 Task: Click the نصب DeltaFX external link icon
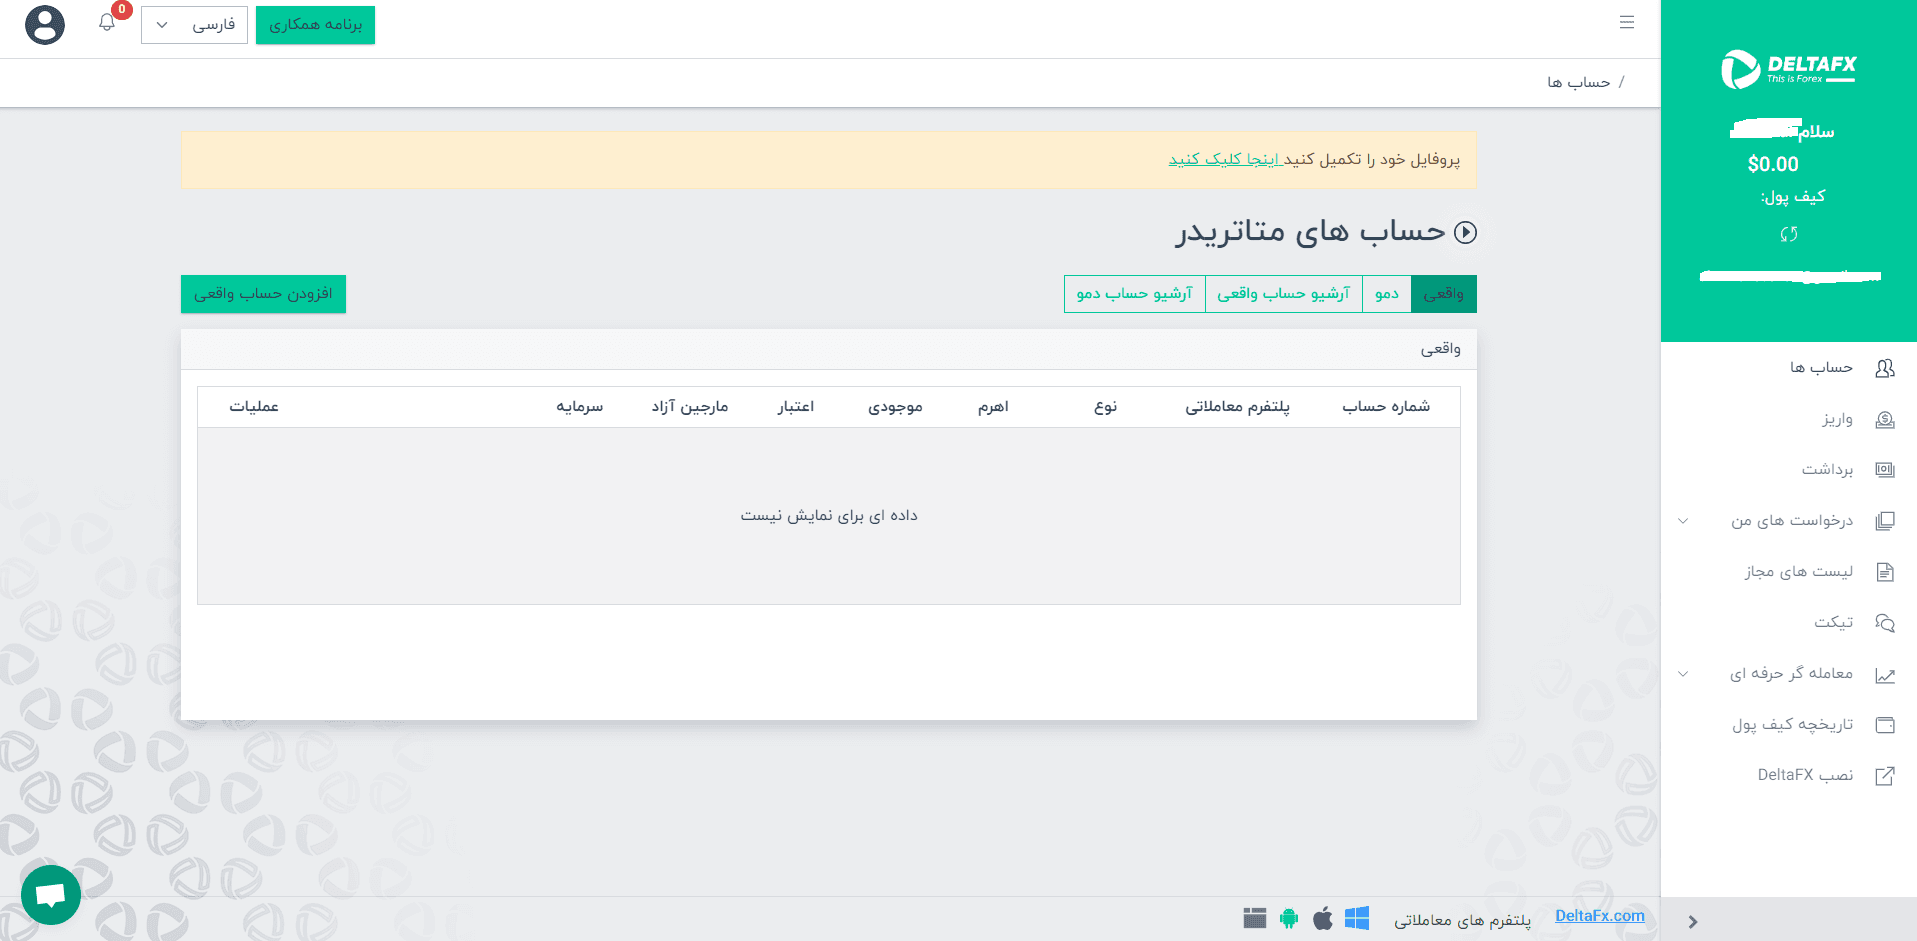tap(1885, 776)
